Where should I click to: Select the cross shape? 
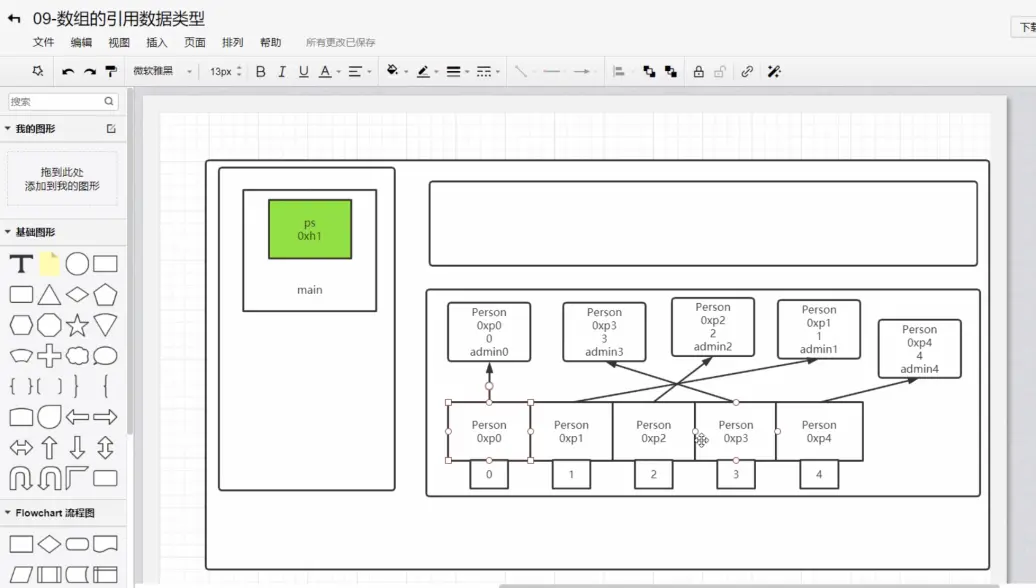[50, 355]
